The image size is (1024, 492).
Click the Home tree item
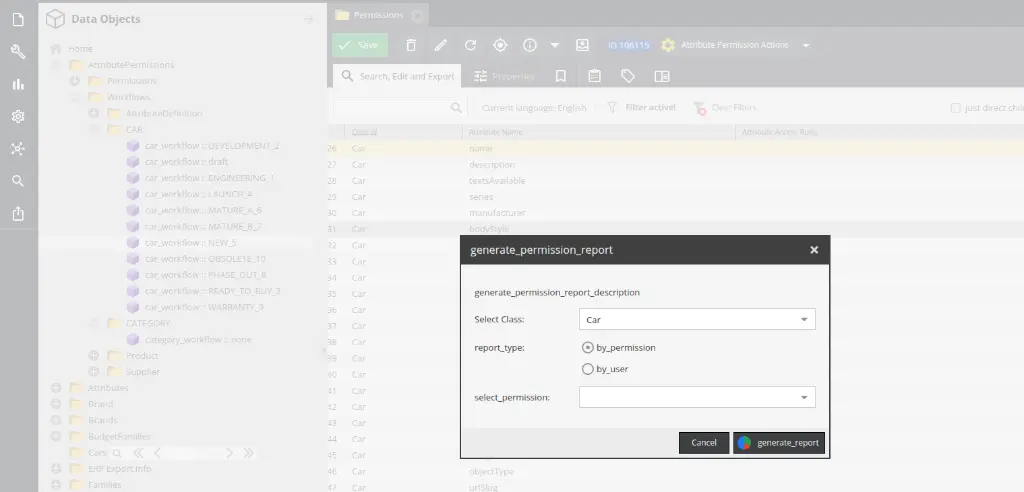pos(80,48)
